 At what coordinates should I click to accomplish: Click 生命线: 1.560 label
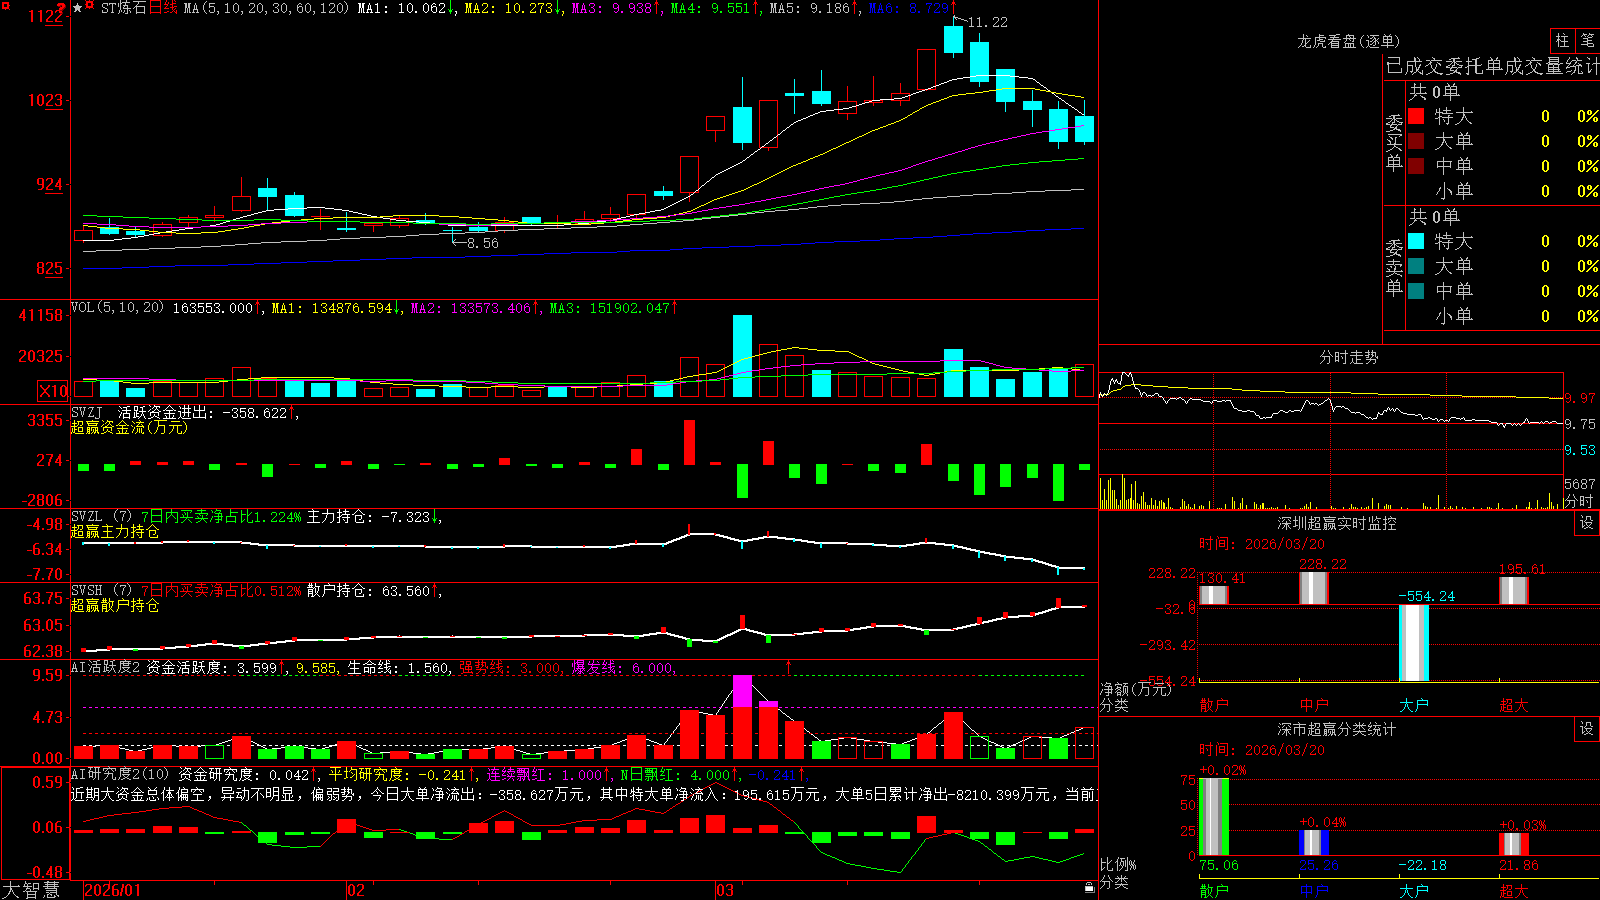[x=398, y=667]
